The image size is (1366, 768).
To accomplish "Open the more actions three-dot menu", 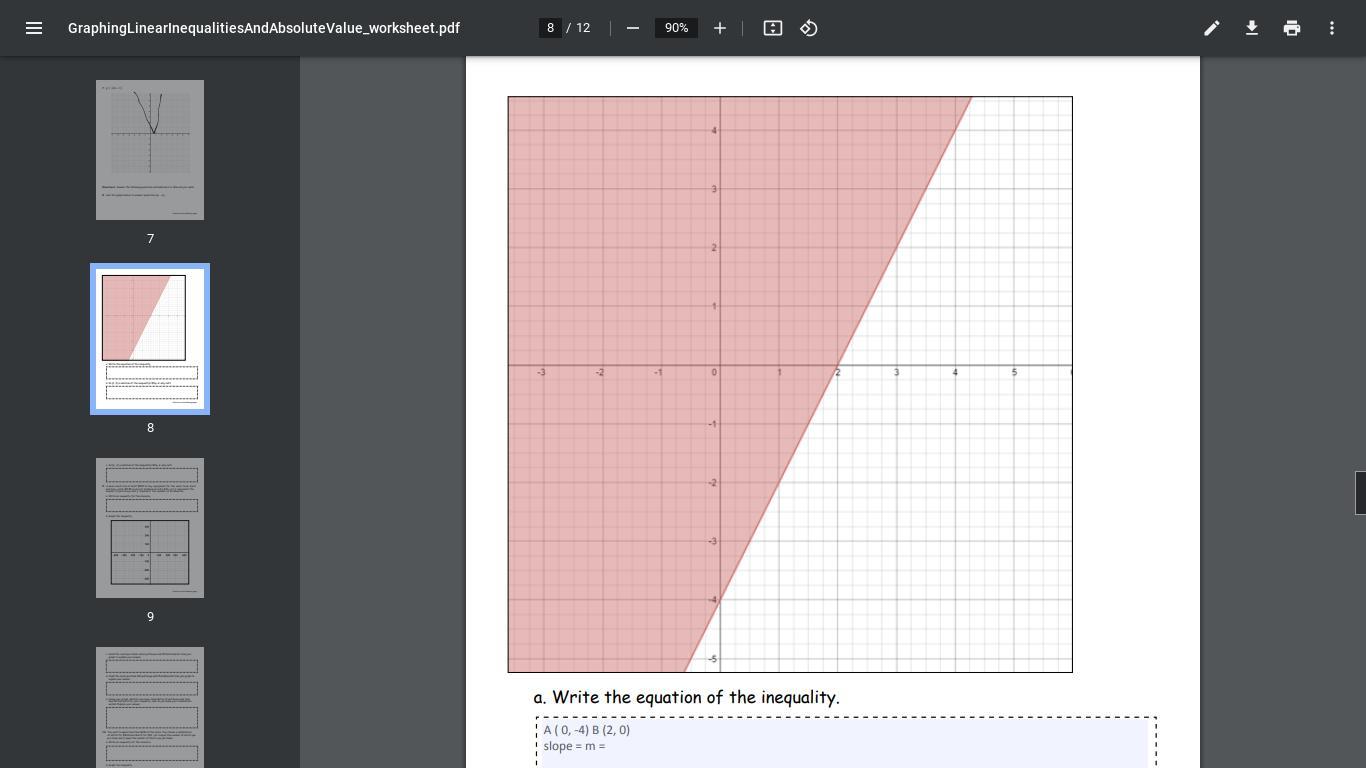I will [x=1332, y=28].
